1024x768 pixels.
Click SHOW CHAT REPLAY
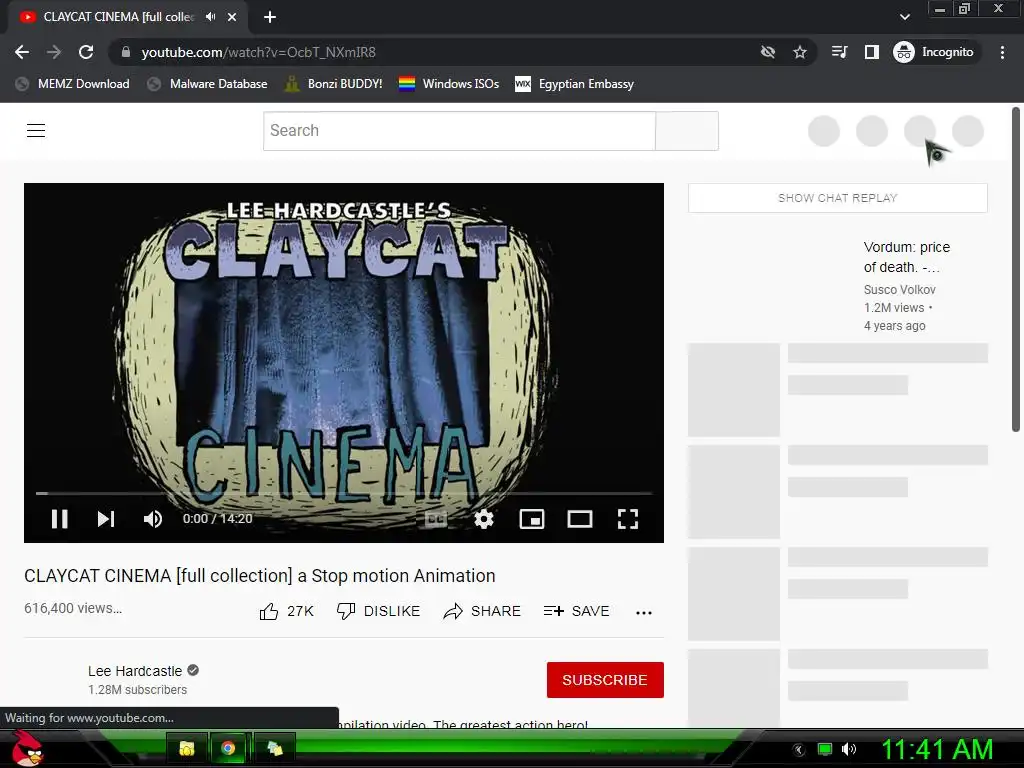838,198
